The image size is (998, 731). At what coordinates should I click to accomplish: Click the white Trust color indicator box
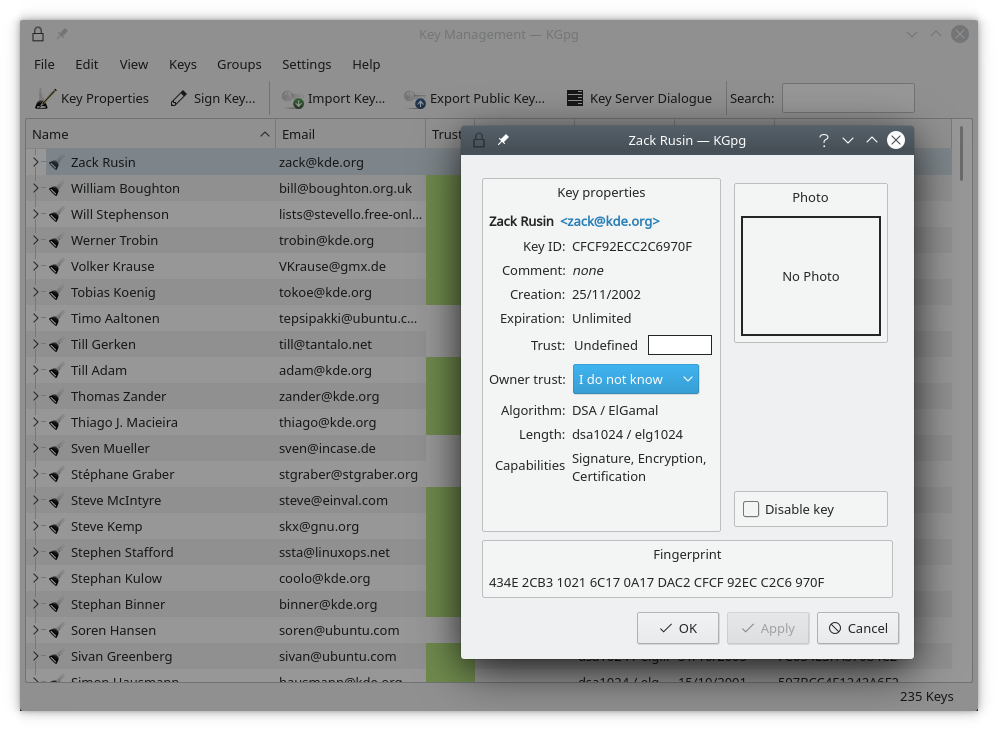coord(679,346)
